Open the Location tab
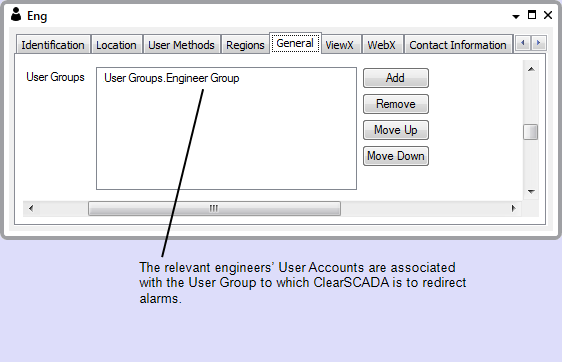Viewport: 562px width, 362px height. (x=116, y=45)
